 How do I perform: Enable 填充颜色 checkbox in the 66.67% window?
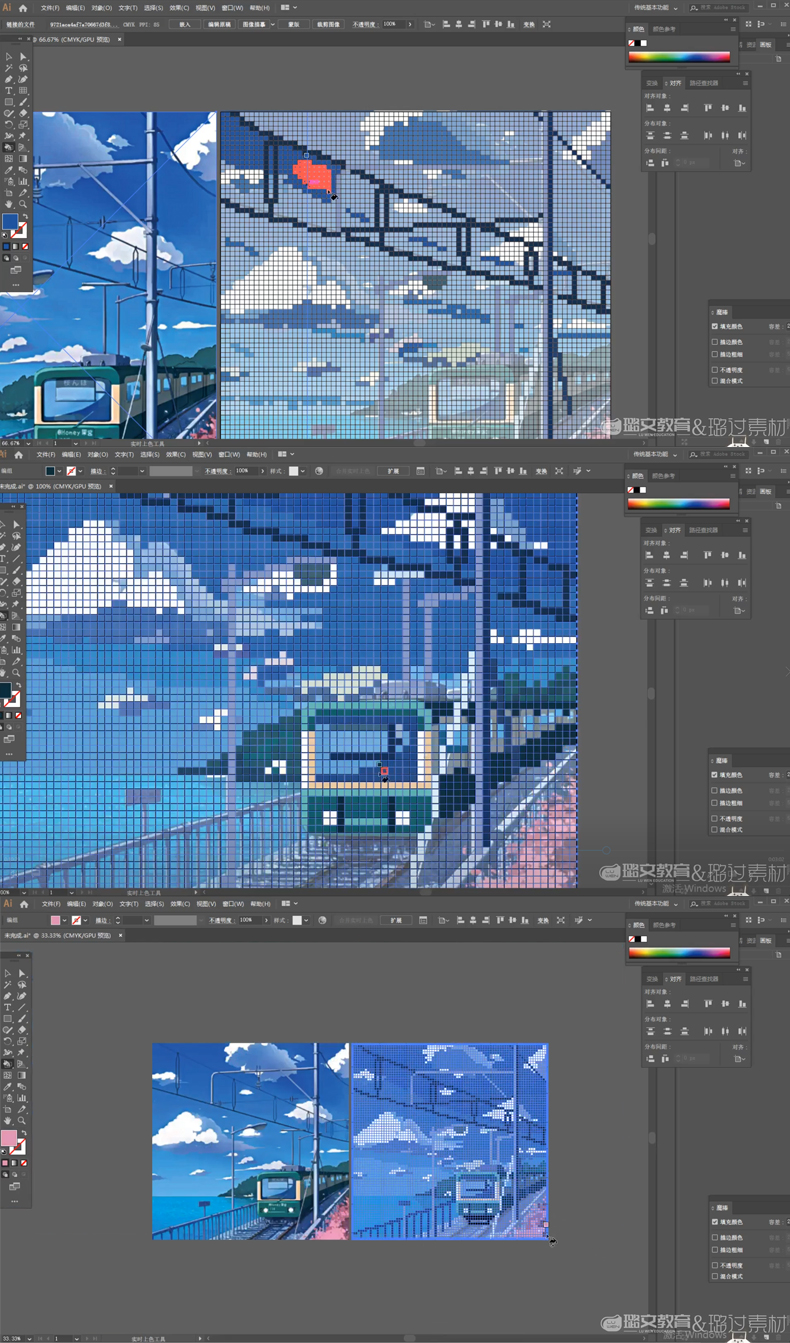click(714, 326)
